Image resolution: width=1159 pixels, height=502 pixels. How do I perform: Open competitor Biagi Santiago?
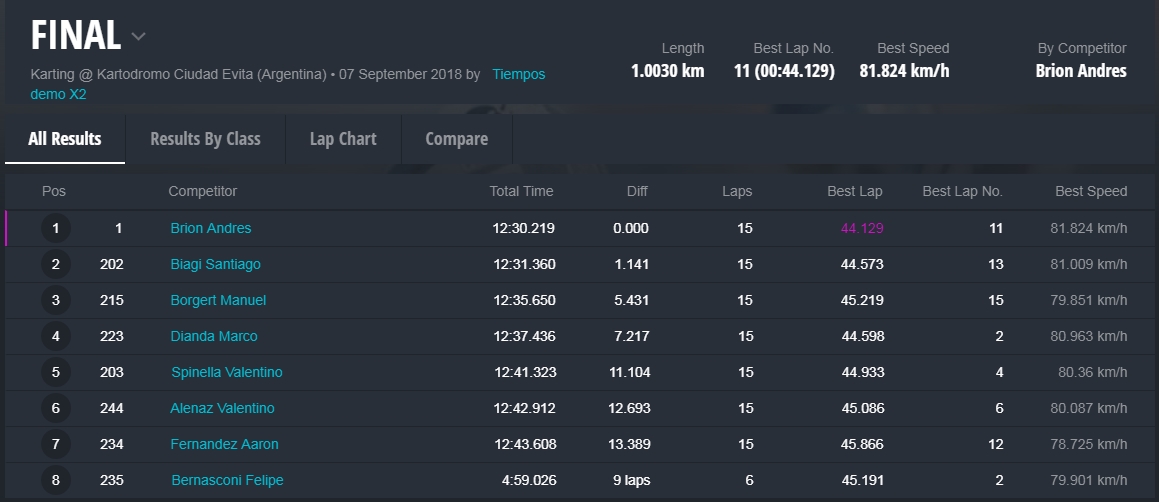(x=215, y=264)
